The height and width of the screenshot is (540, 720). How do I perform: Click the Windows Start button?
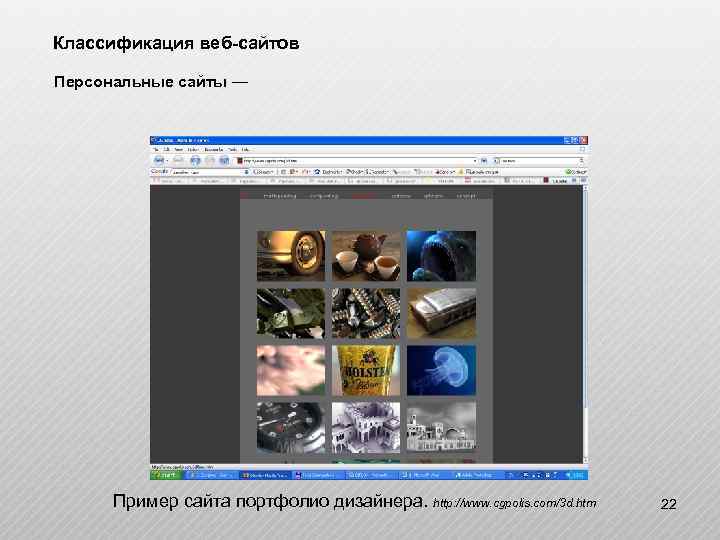166,475
